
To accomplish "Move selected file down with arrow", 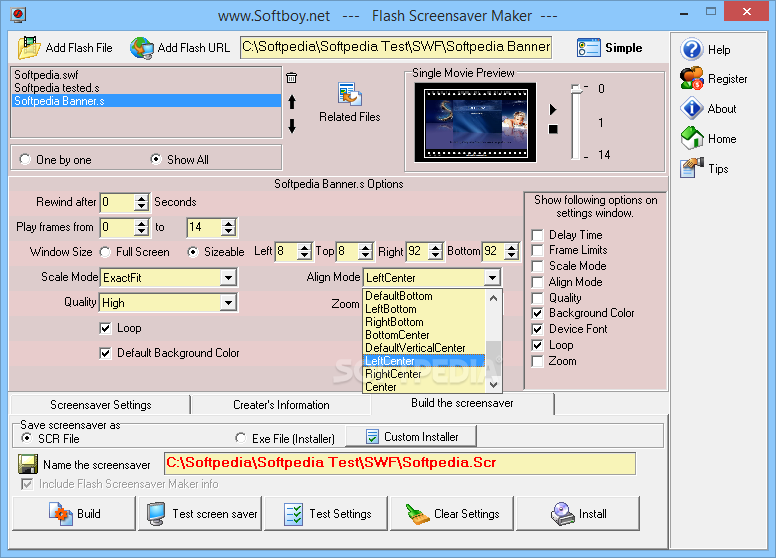I will [x=292, y=126].
